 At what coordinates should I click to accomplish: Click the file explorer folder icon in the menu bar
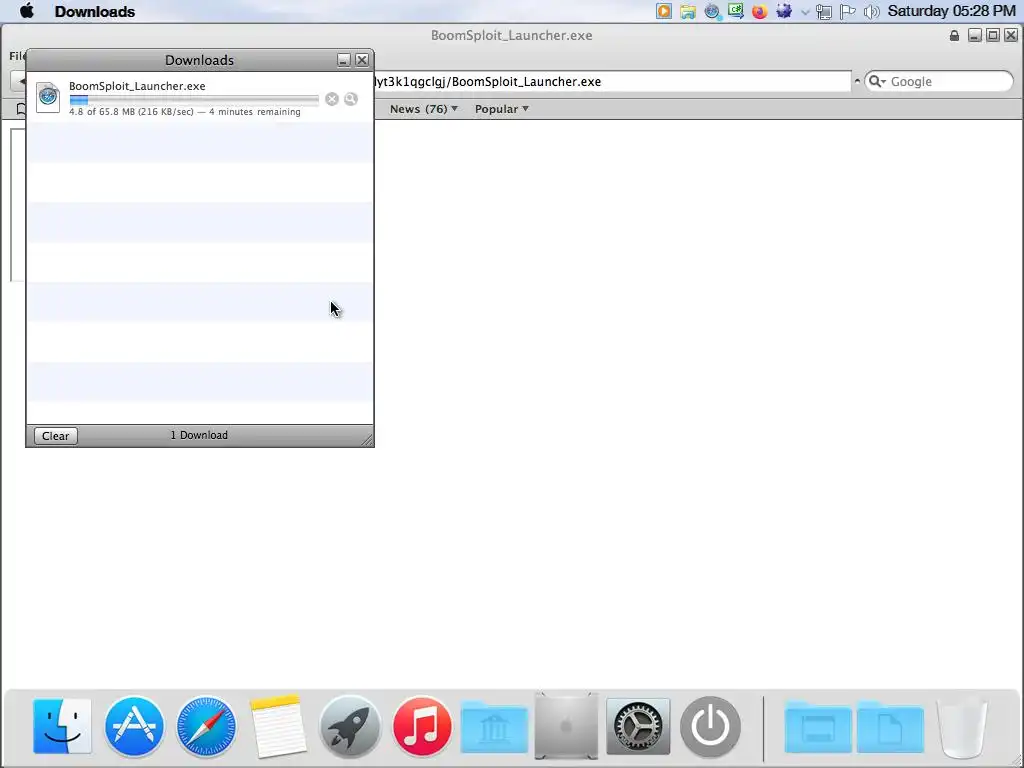[688, 11]
